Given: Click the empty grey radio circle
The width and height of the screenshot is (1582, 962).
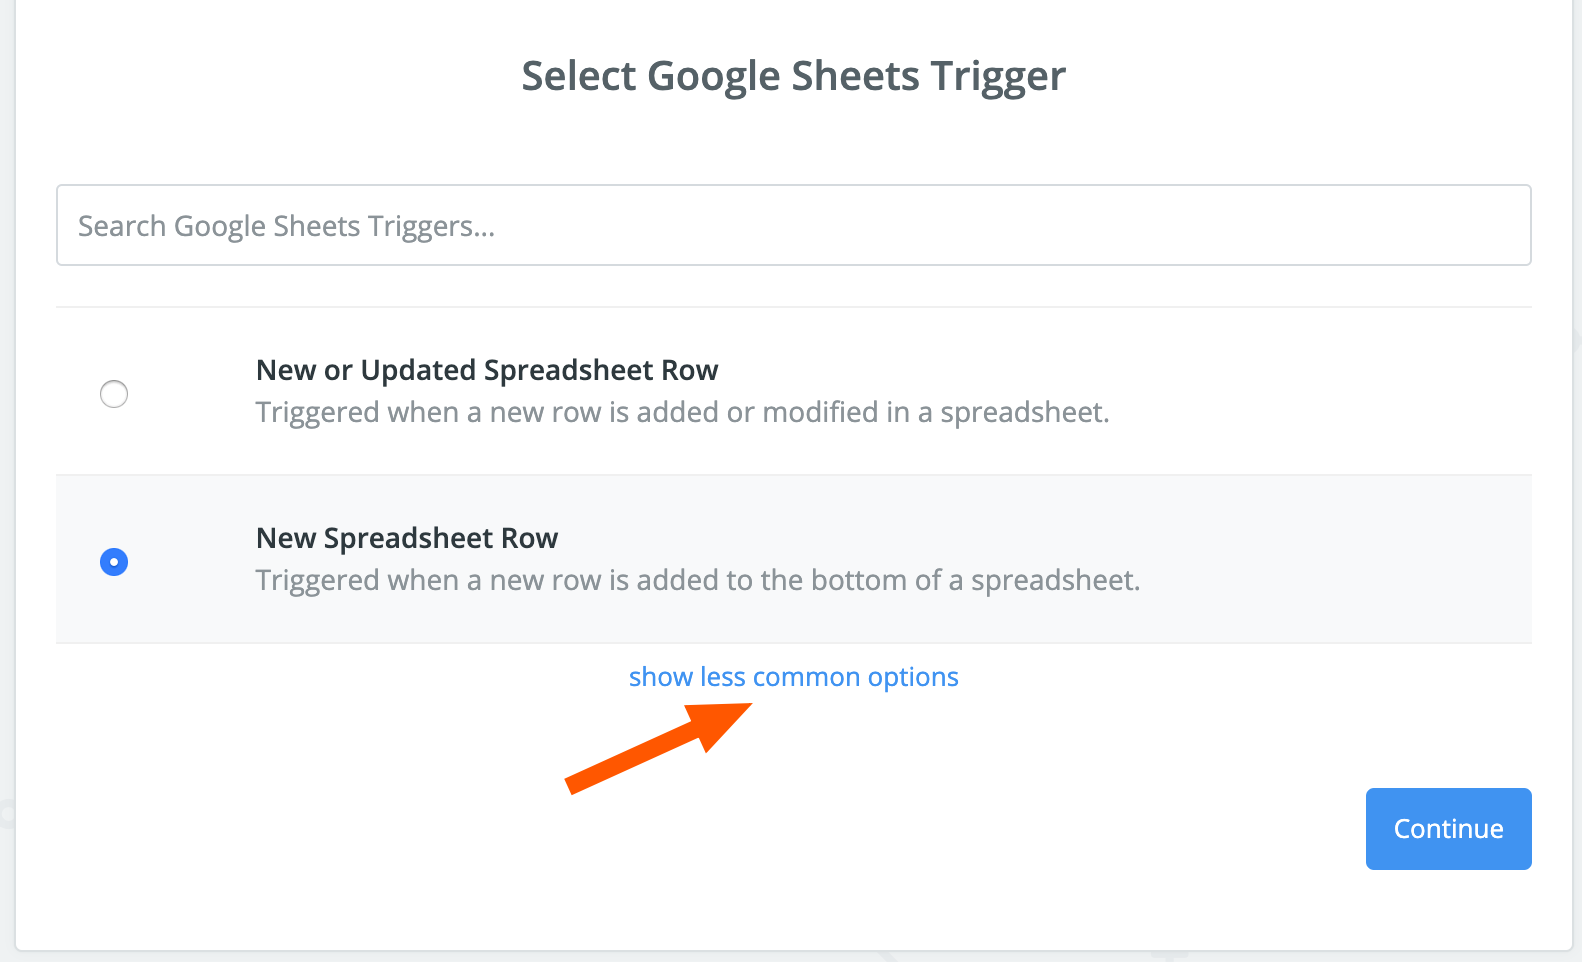Looking at the screenshot, I should point(114,394).
